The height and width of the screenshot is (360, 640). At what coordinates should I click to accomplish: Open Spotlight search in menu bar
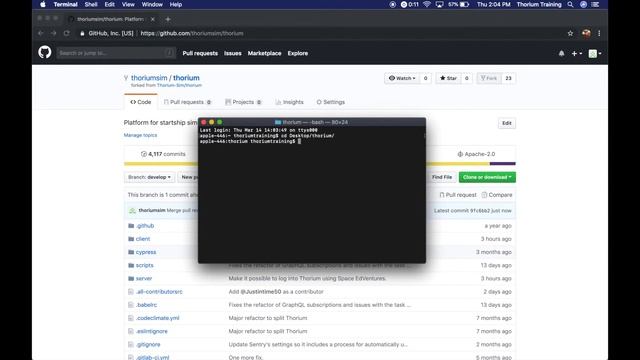click(570, 4)
